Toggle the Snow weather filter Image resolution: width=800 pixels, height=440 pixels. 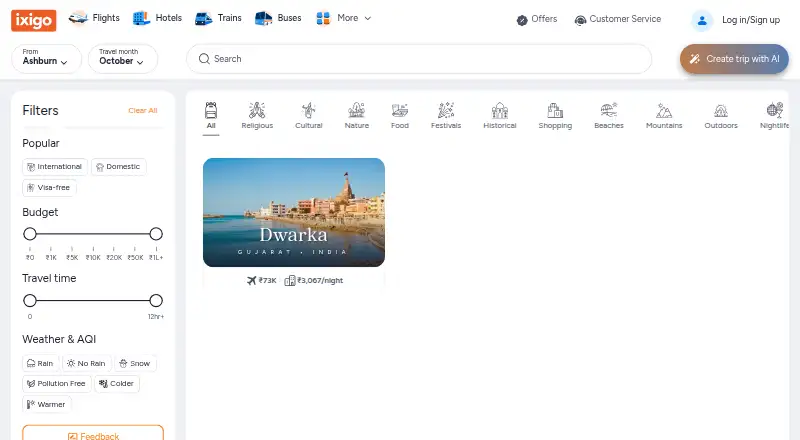pos(135,363)
